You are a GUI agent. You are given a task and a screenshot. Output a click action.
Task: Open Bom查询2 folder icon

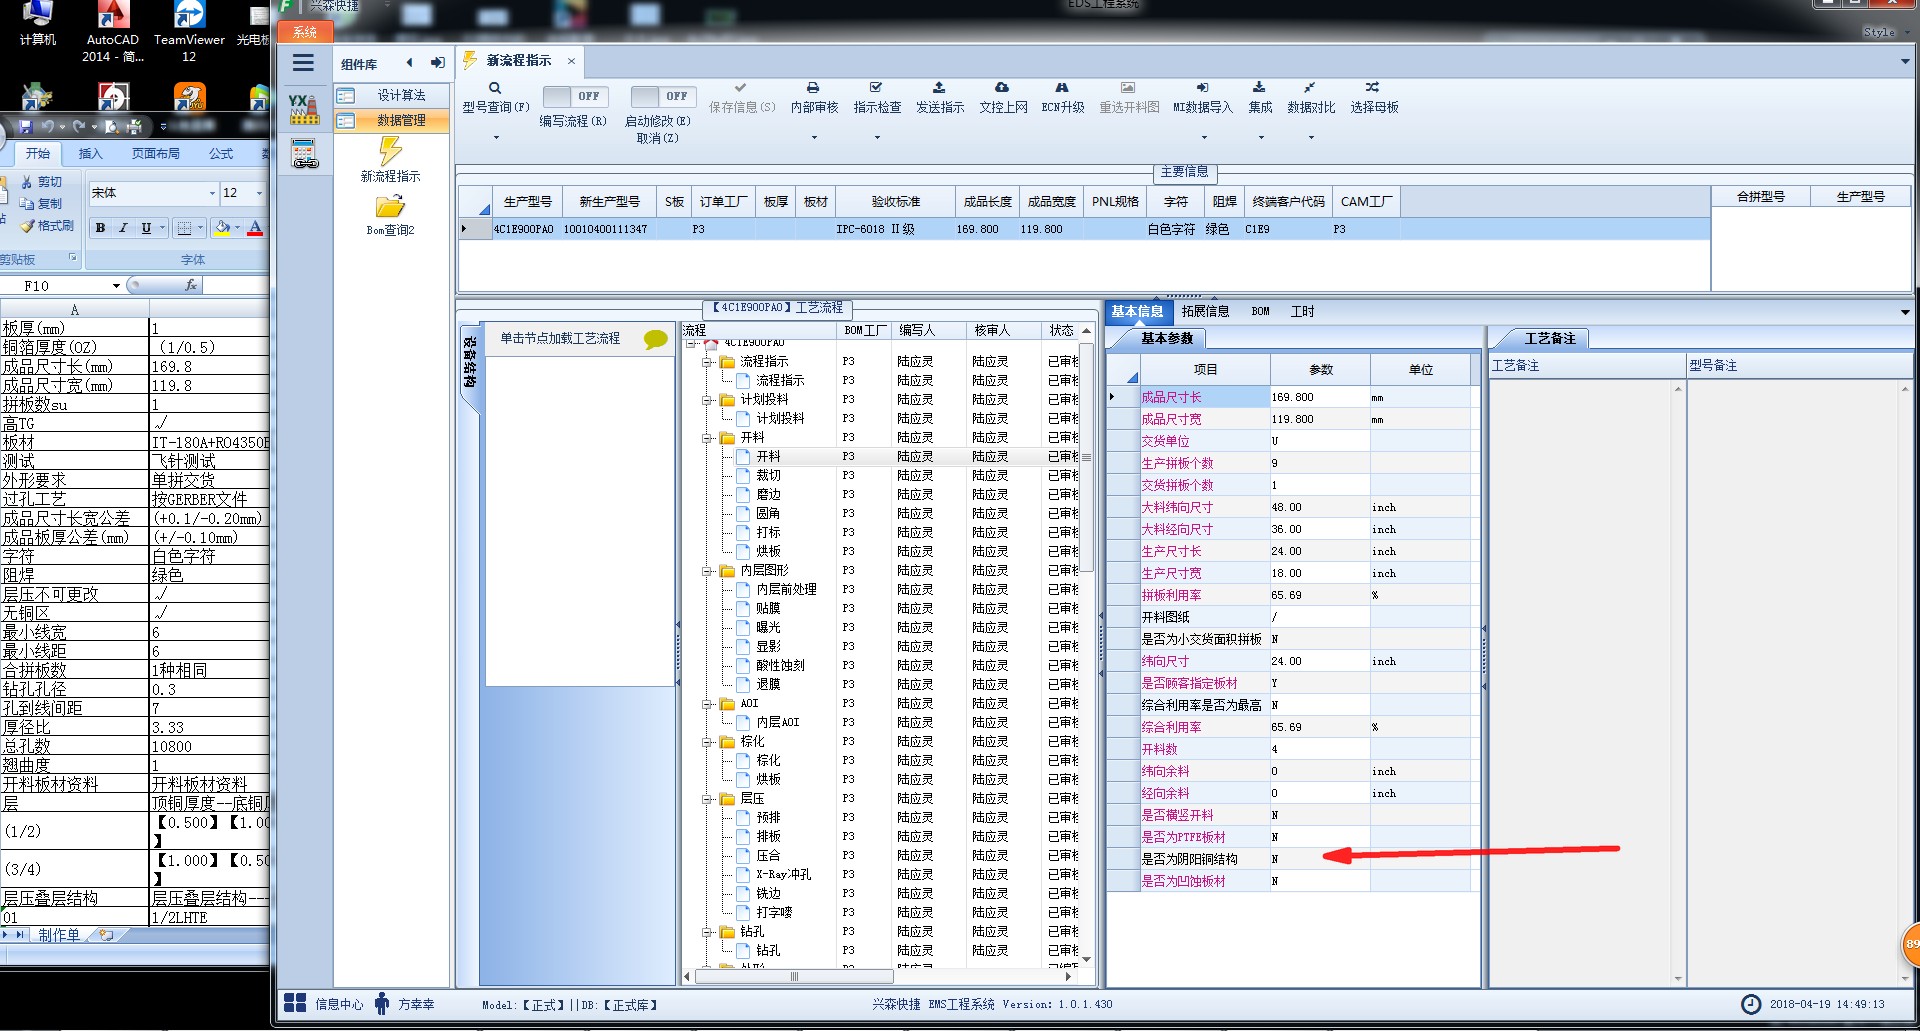(x=390, y=207)
